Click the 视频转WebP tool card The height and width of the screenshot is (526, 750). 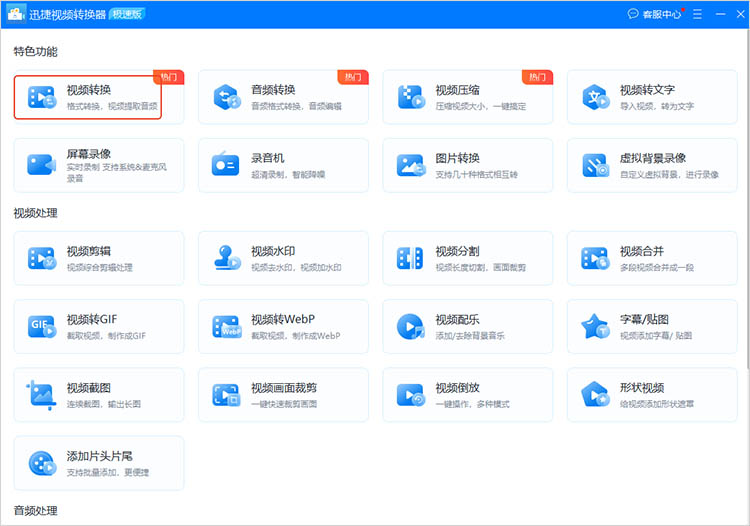[x=283, y=326]
